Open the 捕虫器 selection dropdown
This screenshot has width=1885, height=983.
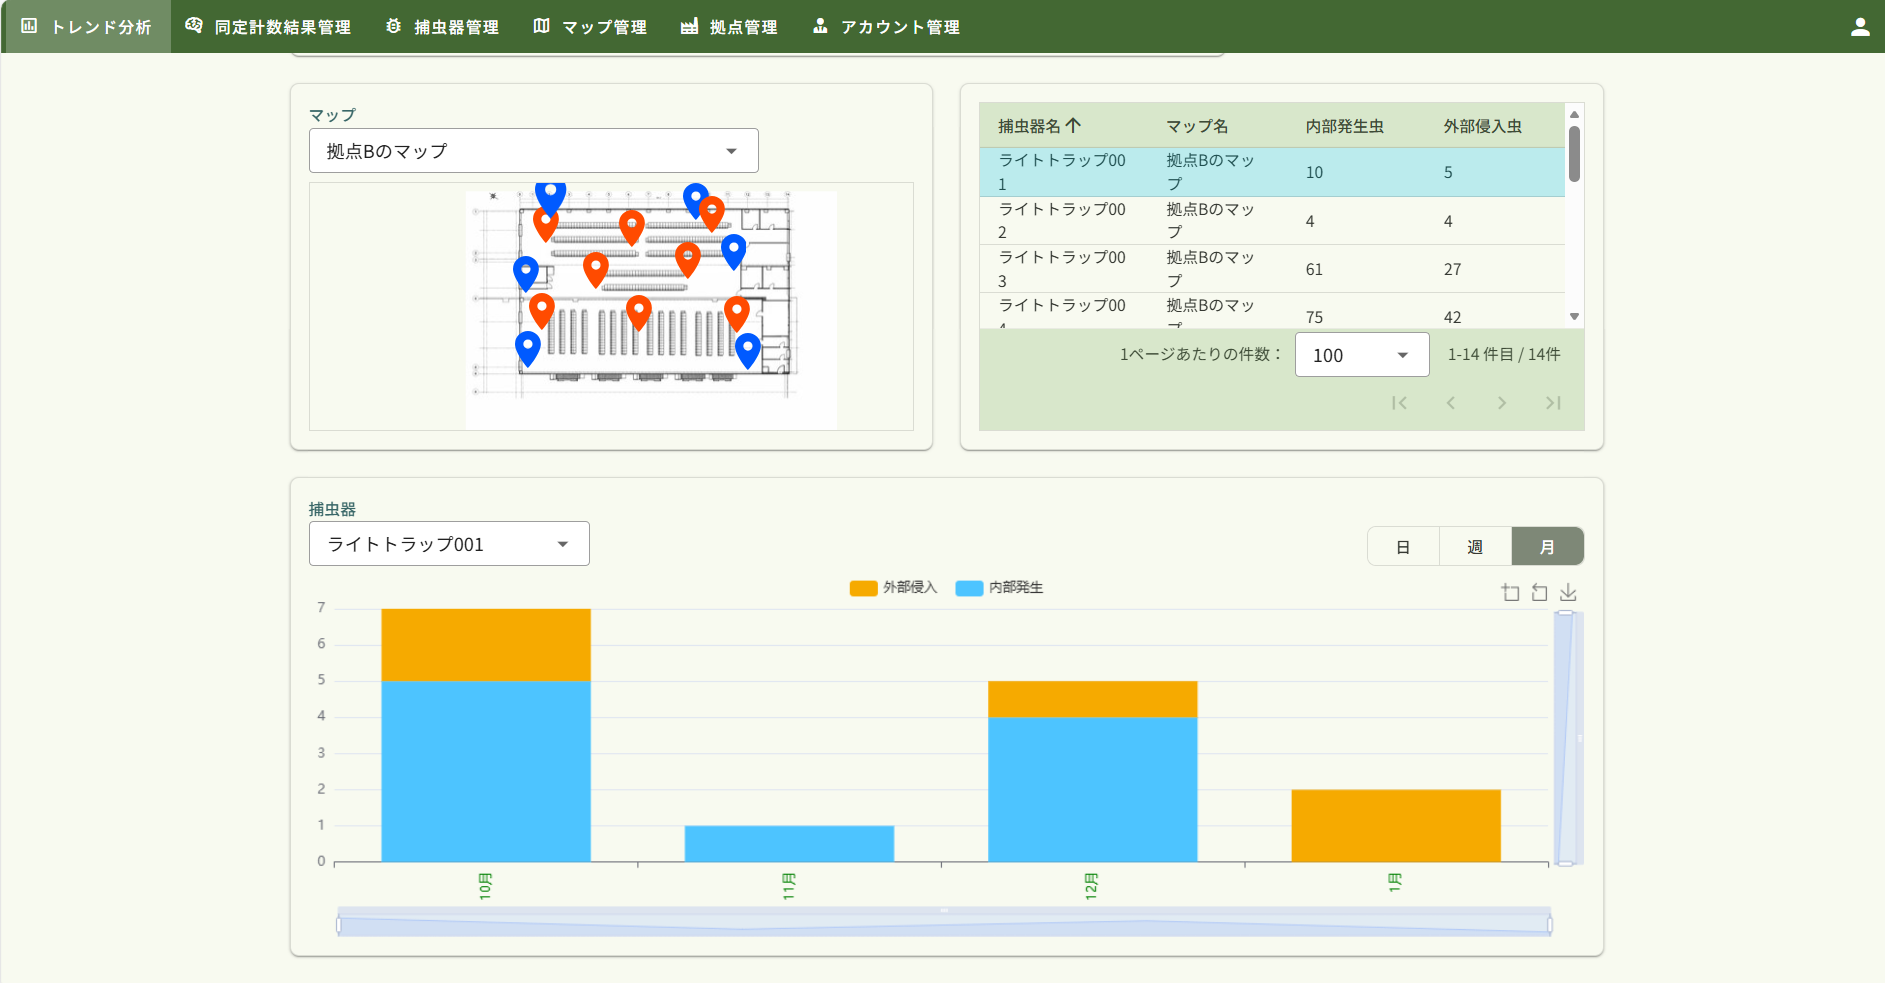point(449,544)
